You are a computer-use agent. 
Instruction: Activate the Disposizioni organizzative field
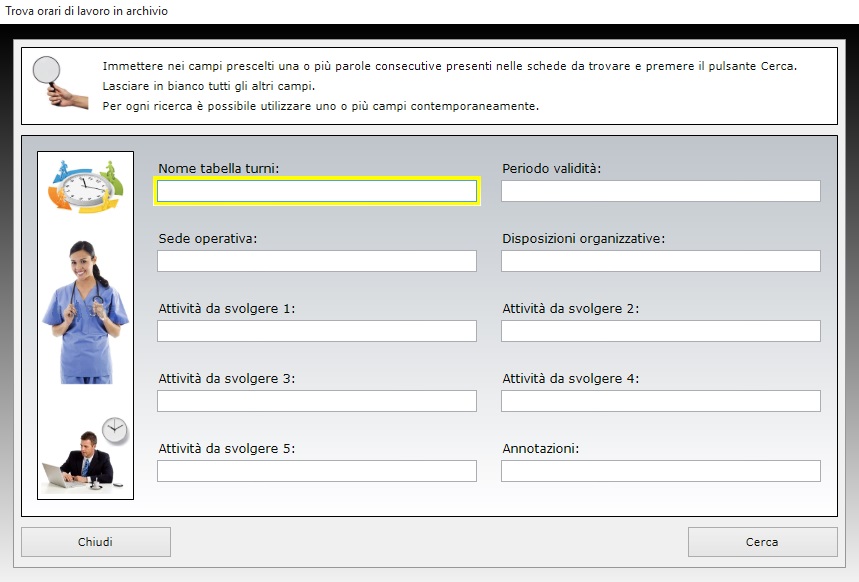(661, 261)
